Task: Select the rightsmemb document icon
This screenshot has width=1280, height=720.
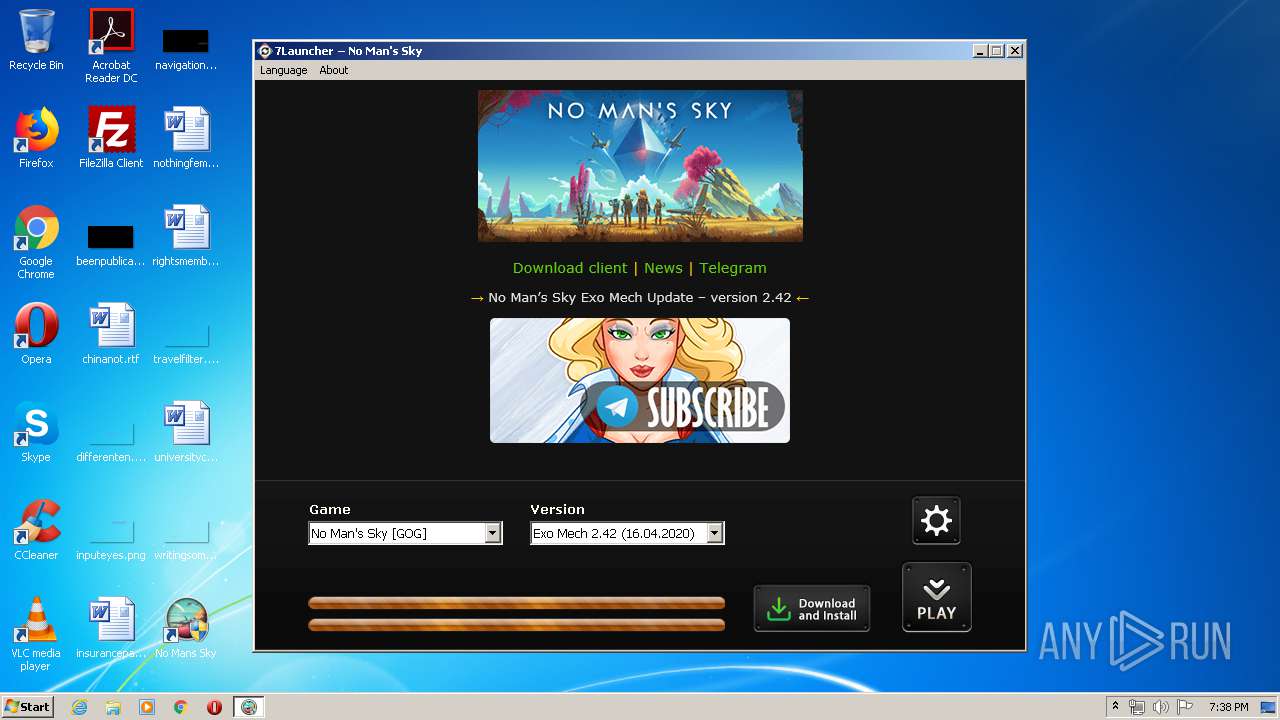Action: pyautogui.click(x=186, y=236)
